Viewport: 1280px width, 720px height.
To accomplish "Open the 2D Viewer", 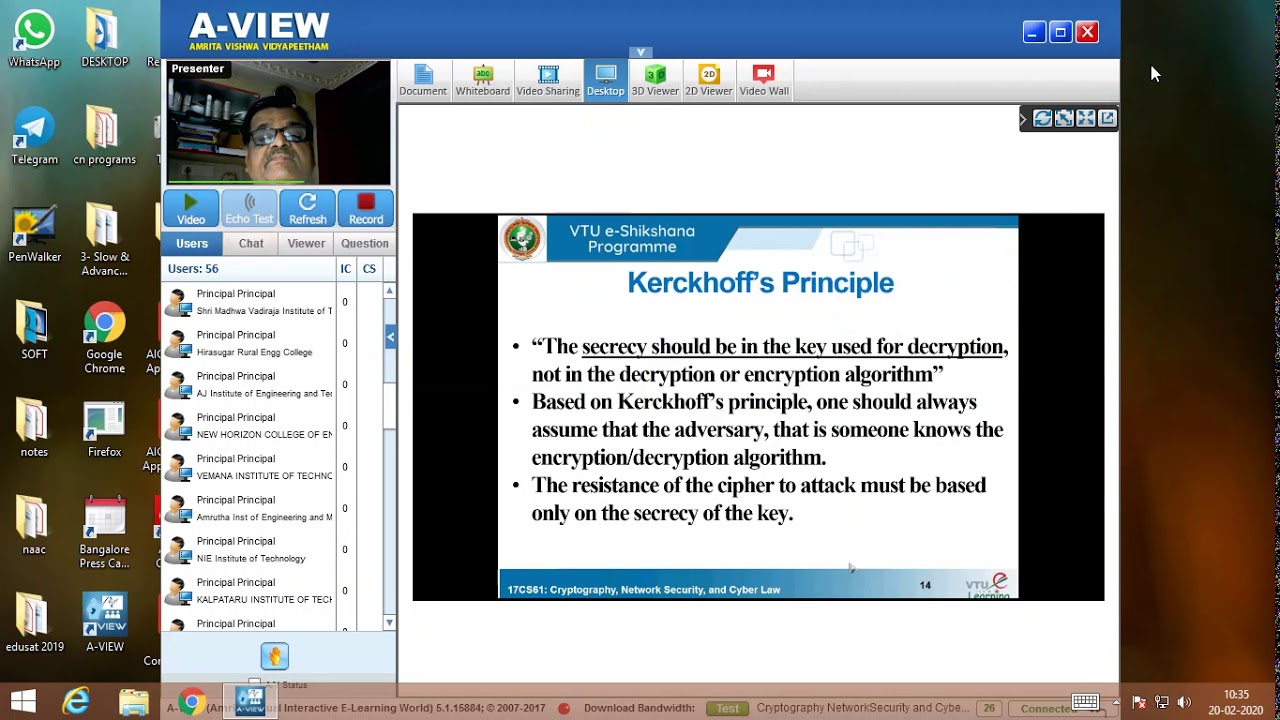I will (708, 80).
